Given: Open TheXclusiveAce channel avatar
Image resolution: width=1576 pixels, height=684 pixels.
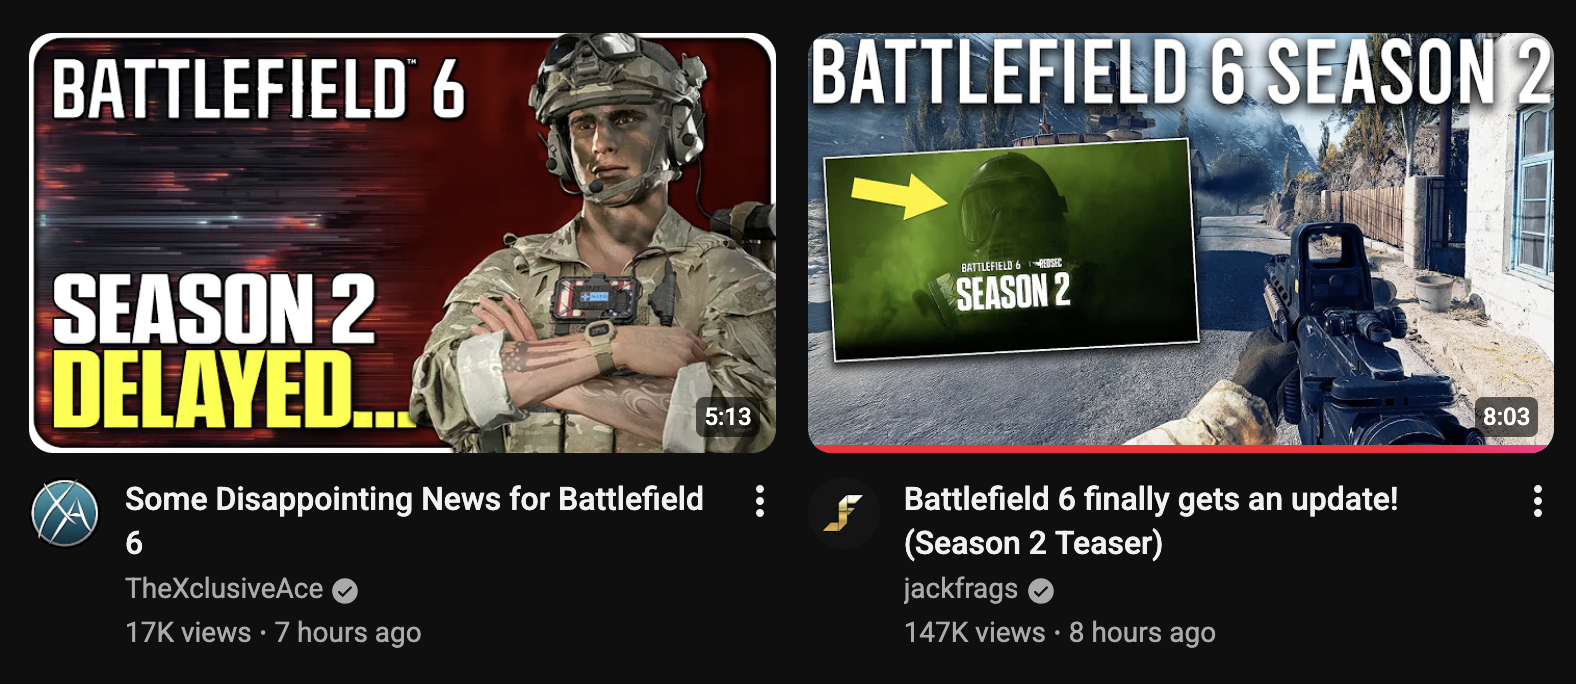Looking at the screenshot, I should pos(65,513).
